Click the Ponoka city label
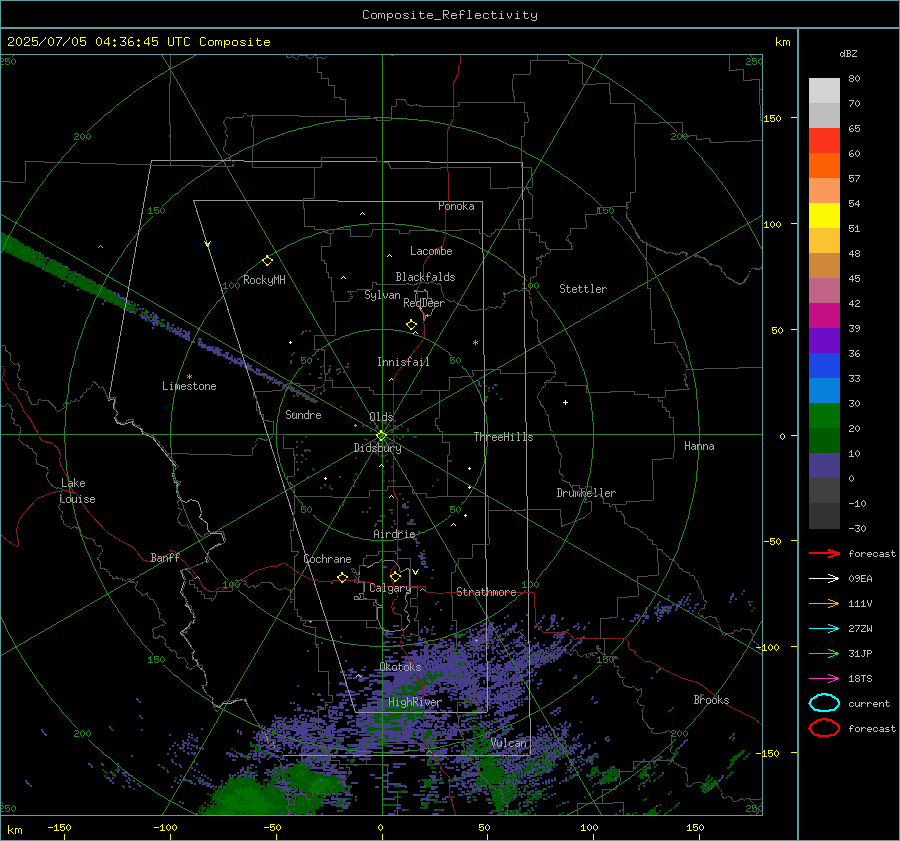 tap(456, 206)
